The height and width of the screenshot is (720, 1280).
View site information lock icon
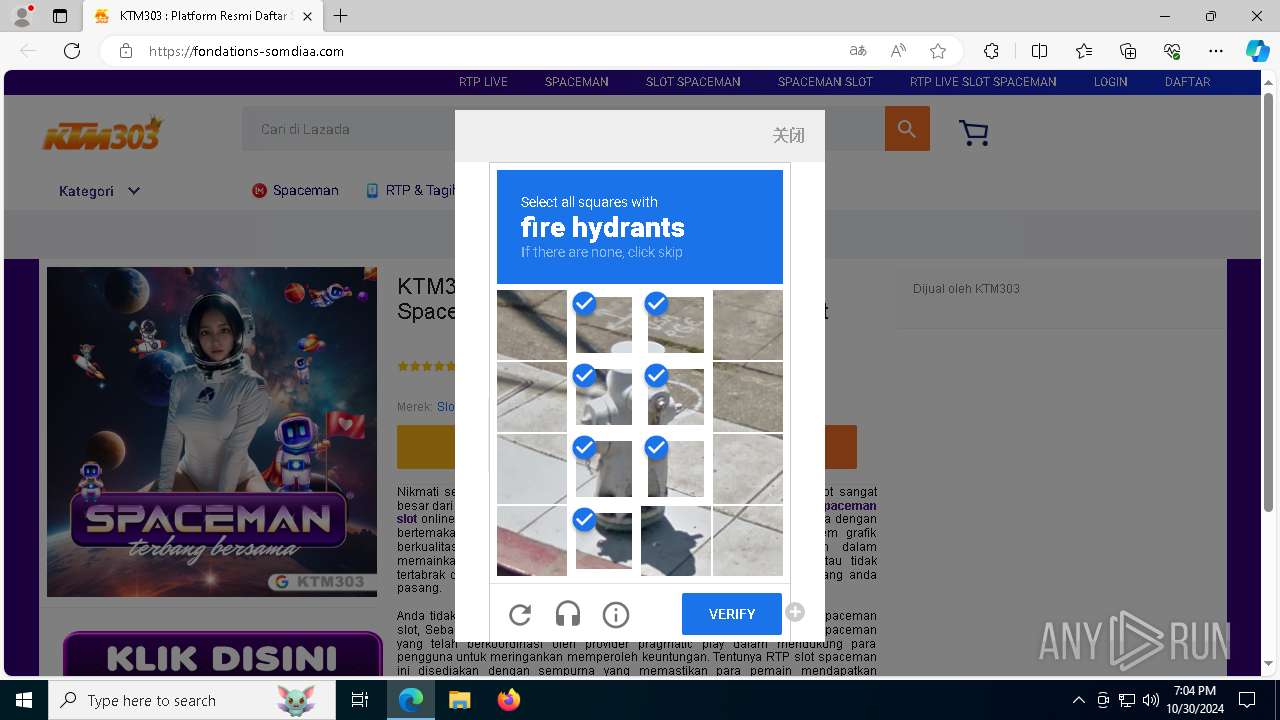(126, 51)
